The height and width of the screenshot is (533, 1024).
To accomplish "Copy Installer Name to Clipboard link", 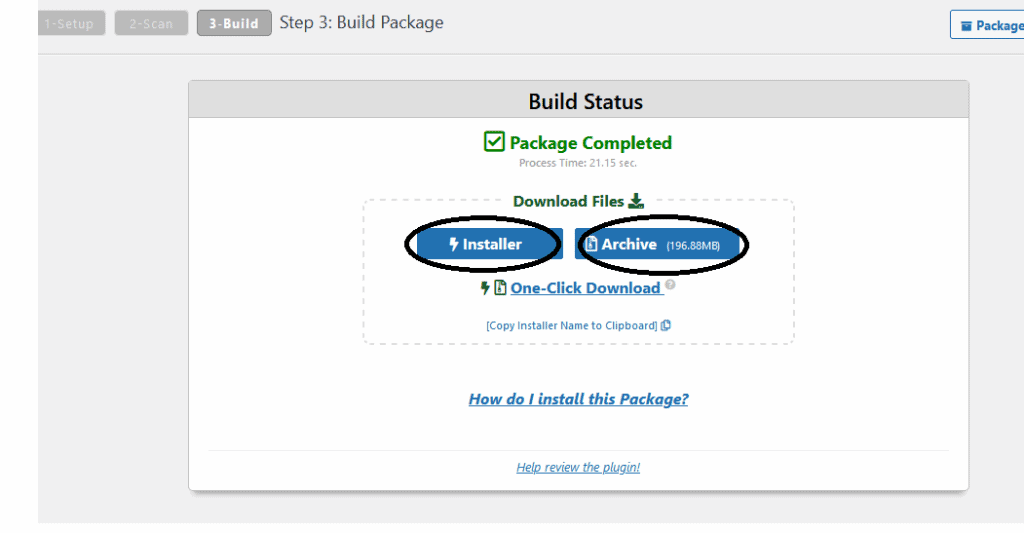I will 571,325.
